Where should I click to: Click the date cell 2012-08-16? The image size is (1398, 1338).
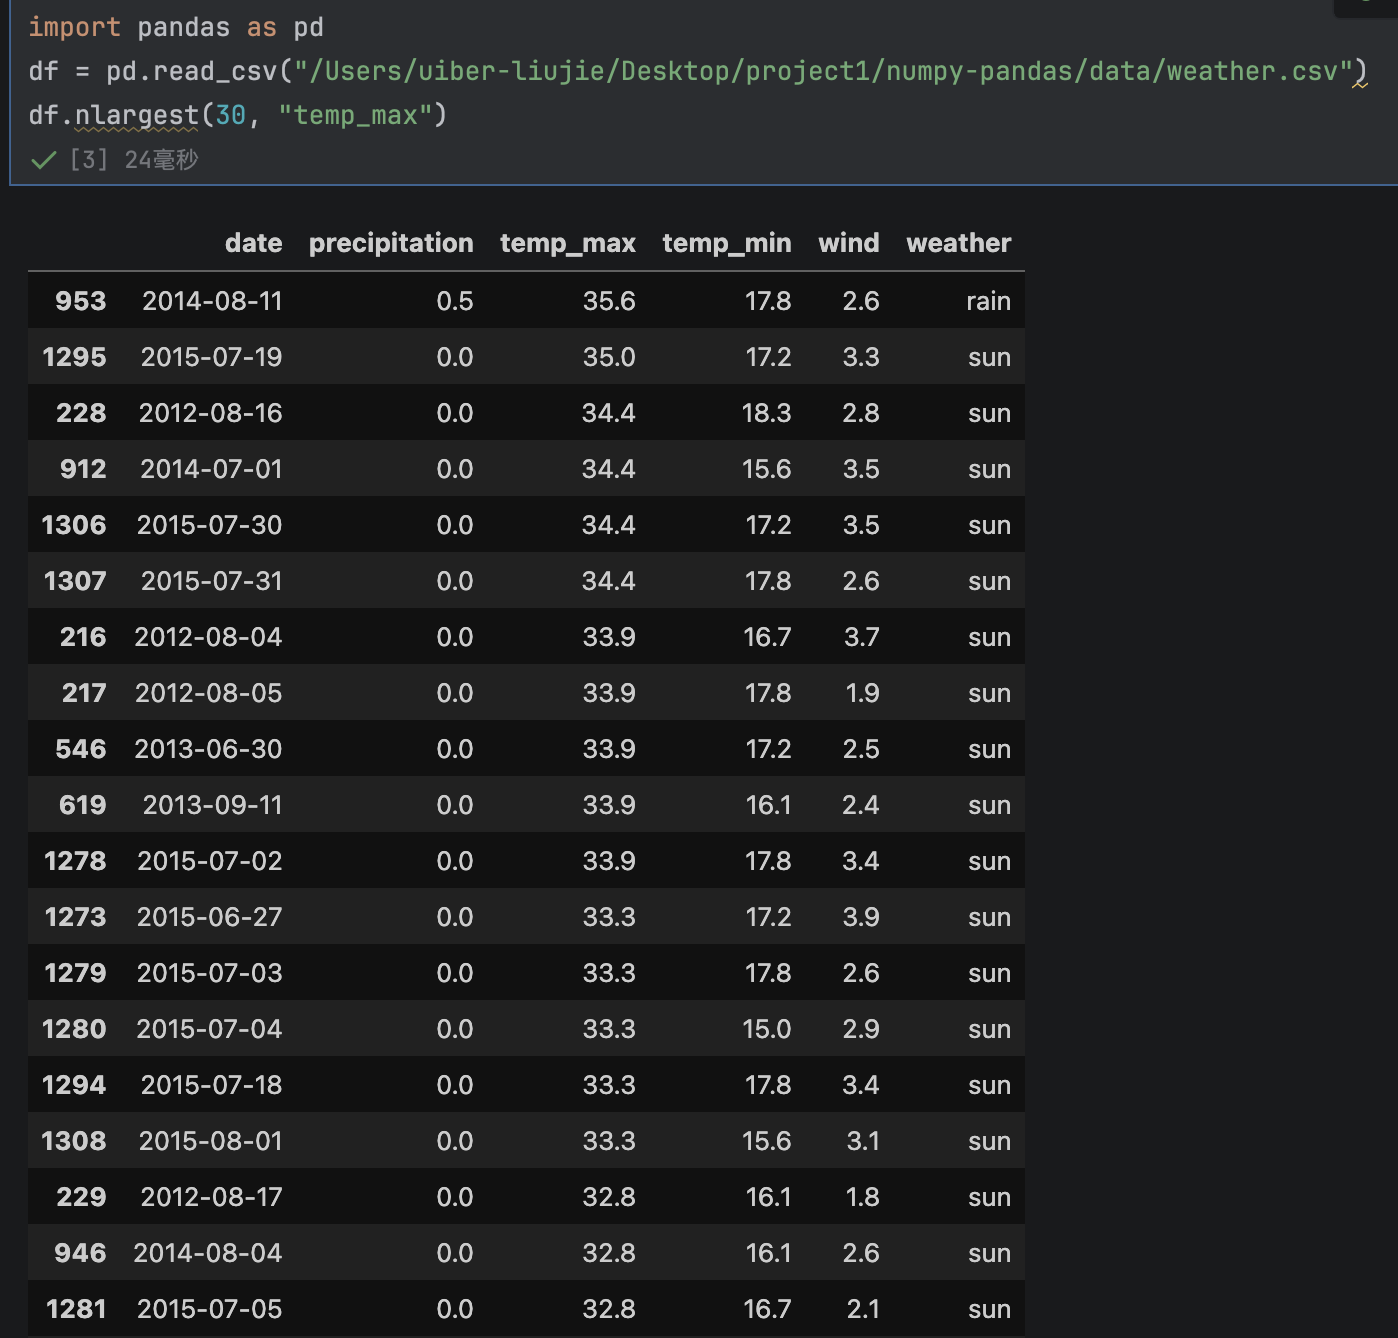pos(210,413)
